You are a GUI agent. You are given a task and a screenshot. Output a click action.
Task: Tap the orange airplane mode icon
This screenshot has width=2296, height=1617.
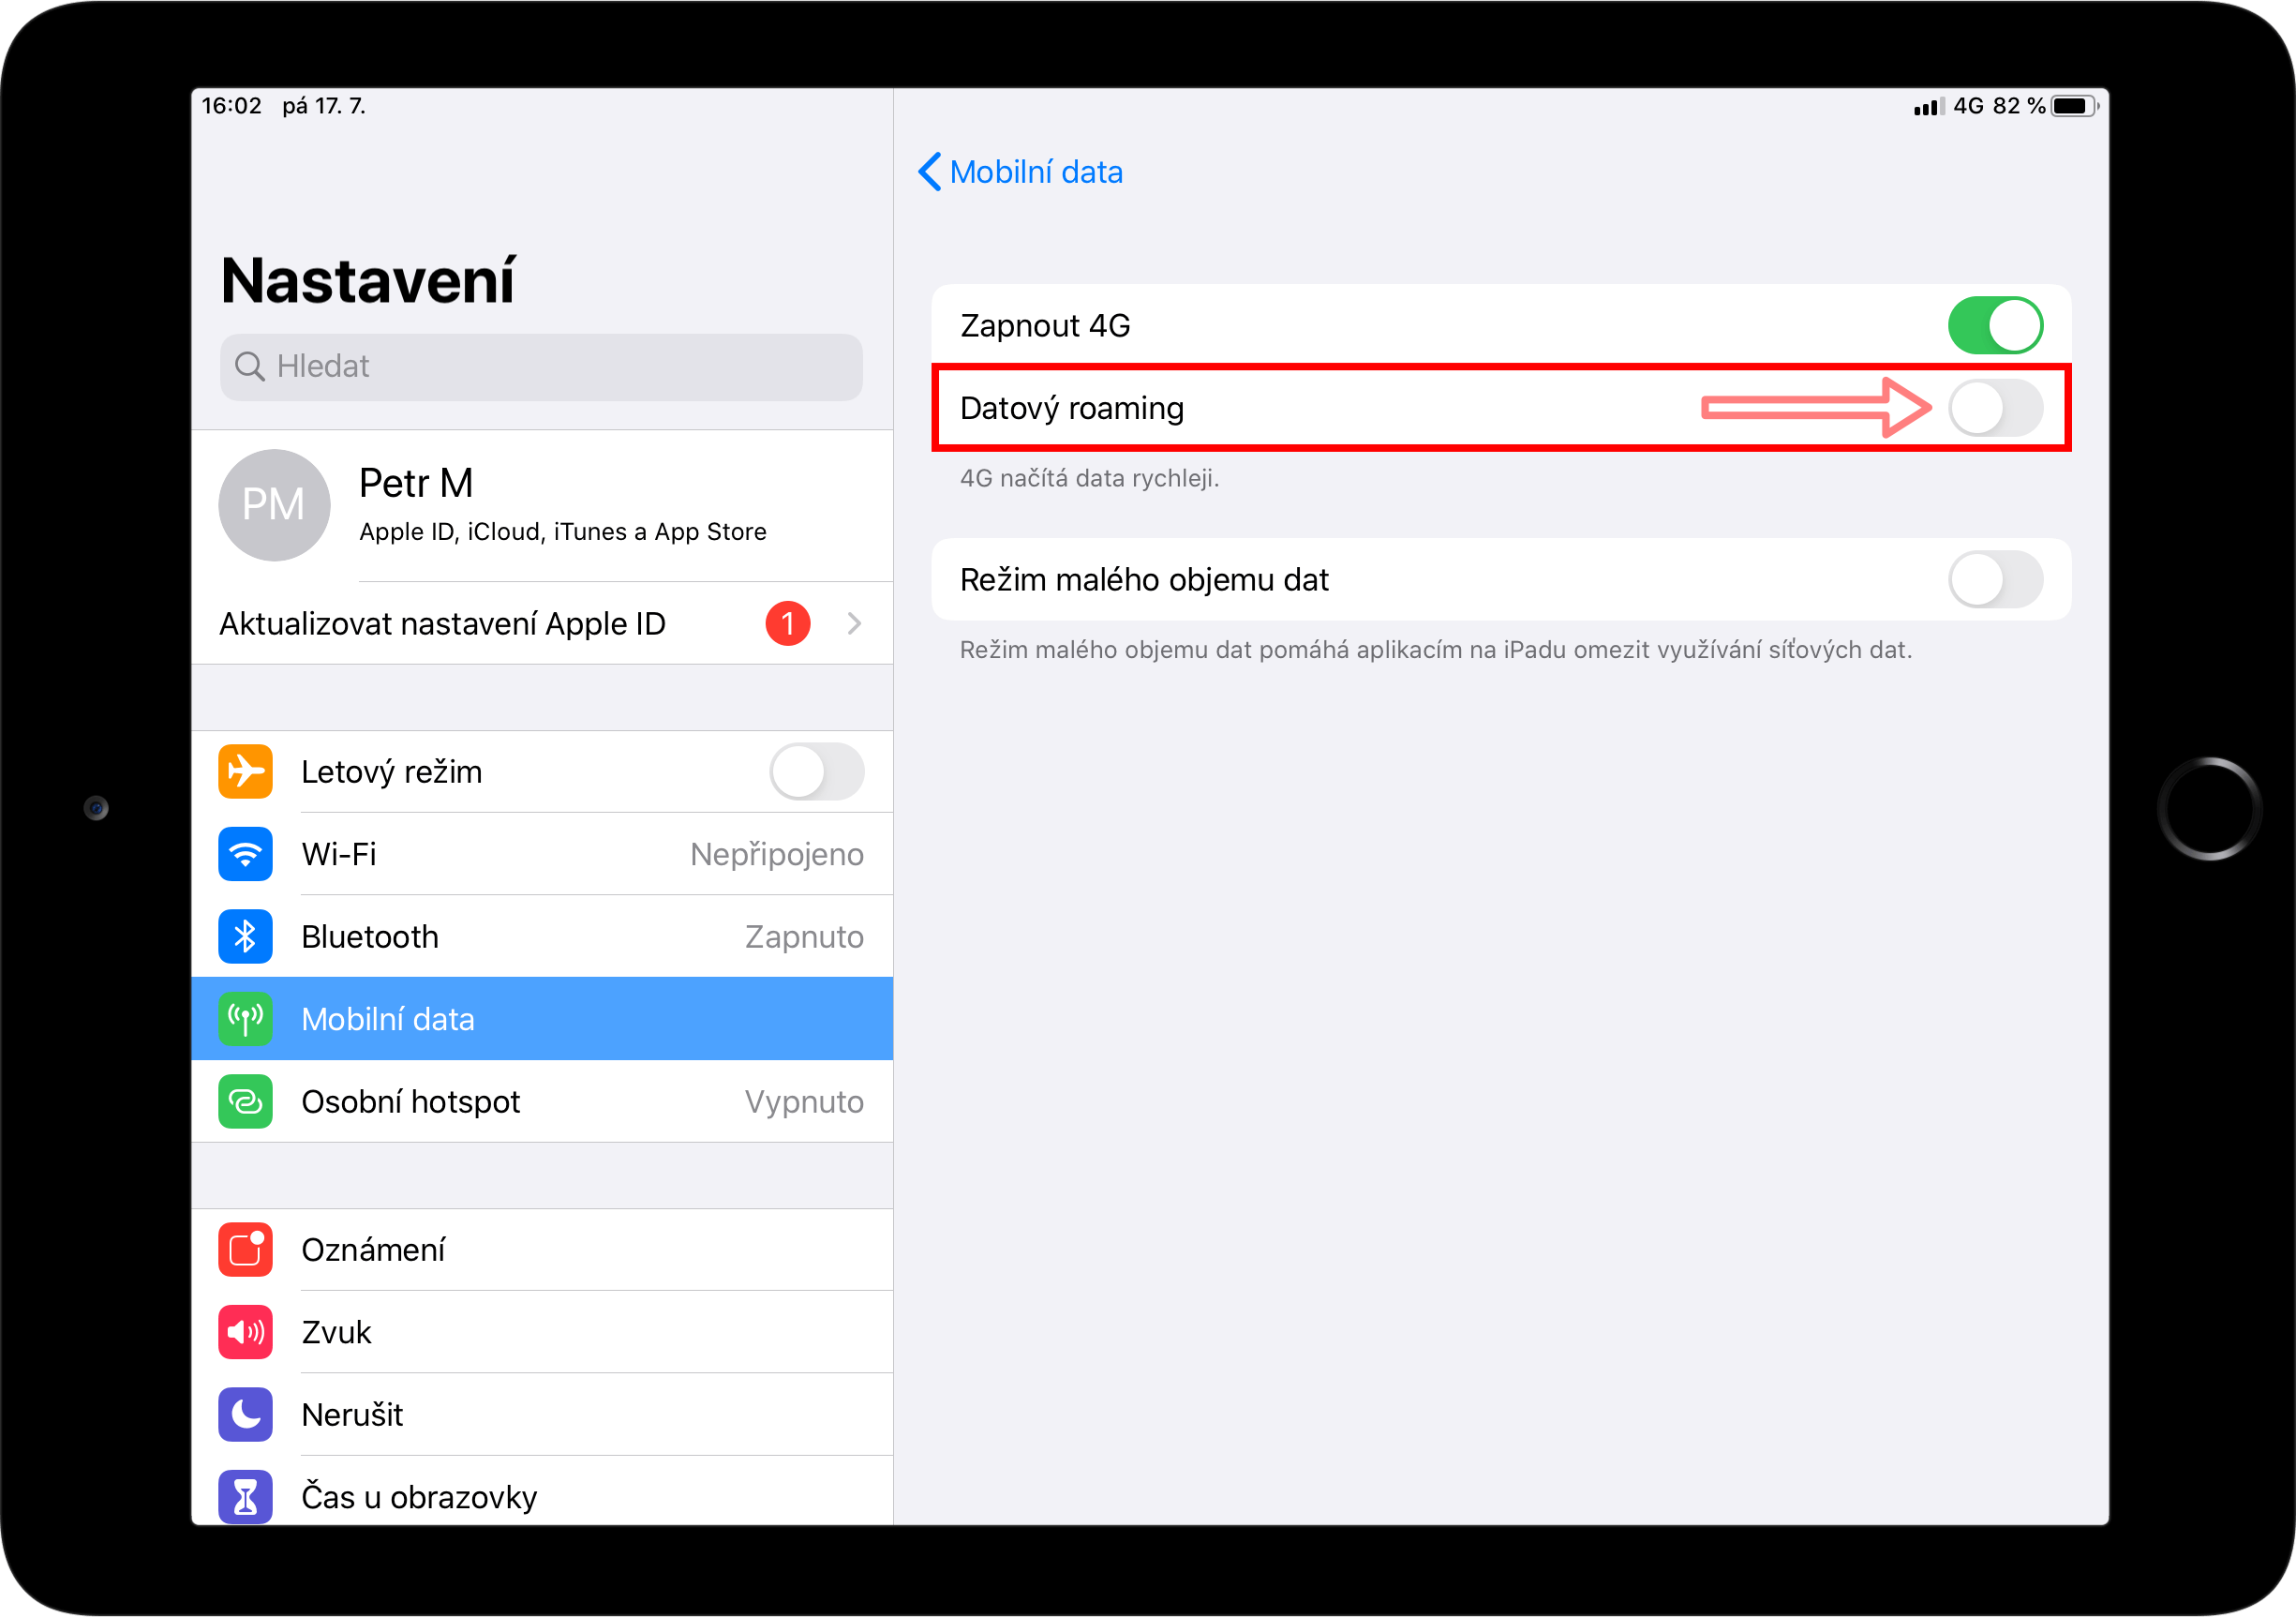point(245,772)
